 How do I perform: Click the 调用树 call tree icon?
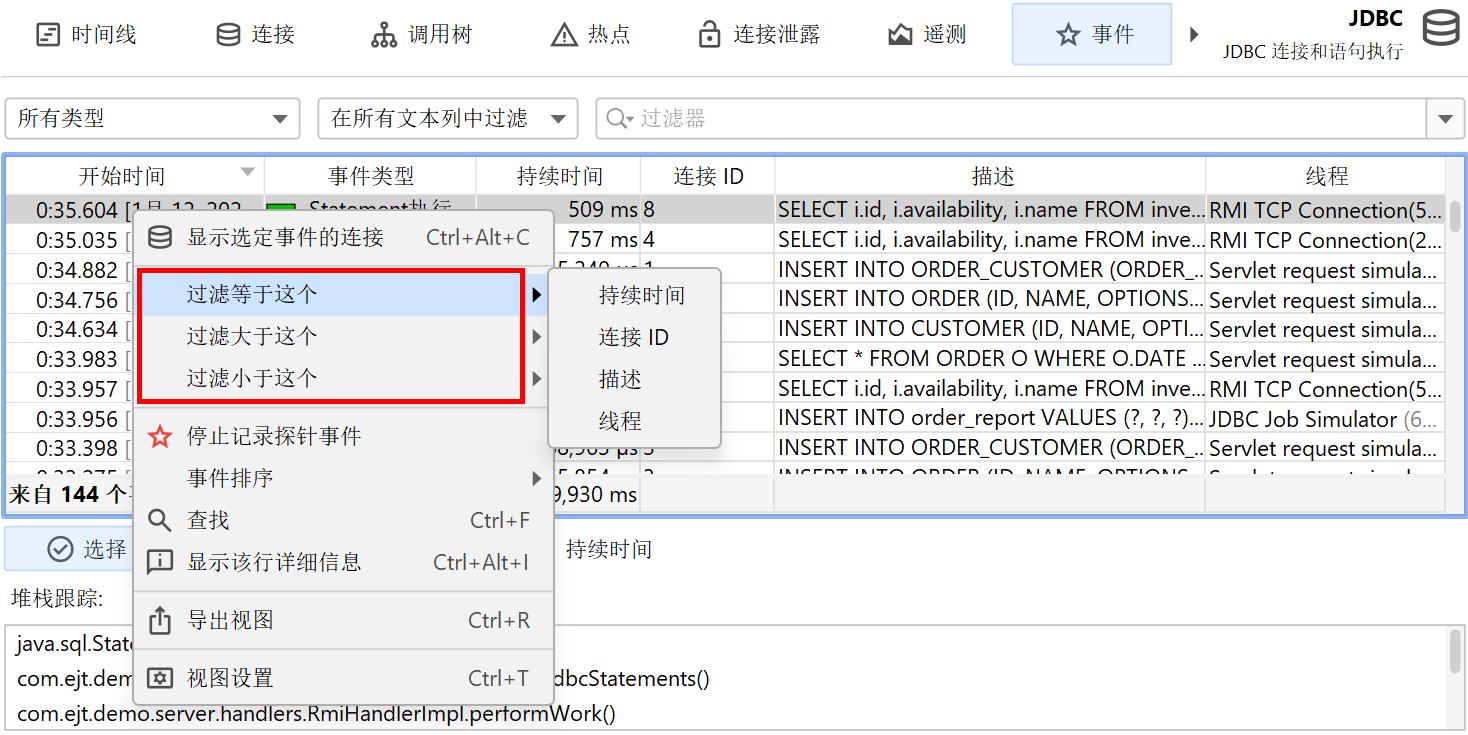(x=384, y=35)
